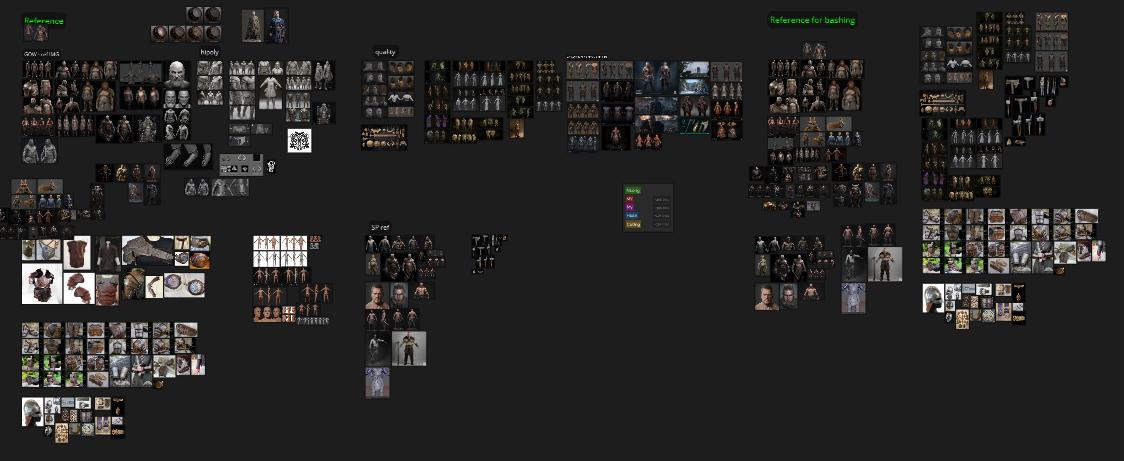Select the grey sculpted forearms image
The image size is (1124, 461).
pyautogui.click(x=188, y=155)
